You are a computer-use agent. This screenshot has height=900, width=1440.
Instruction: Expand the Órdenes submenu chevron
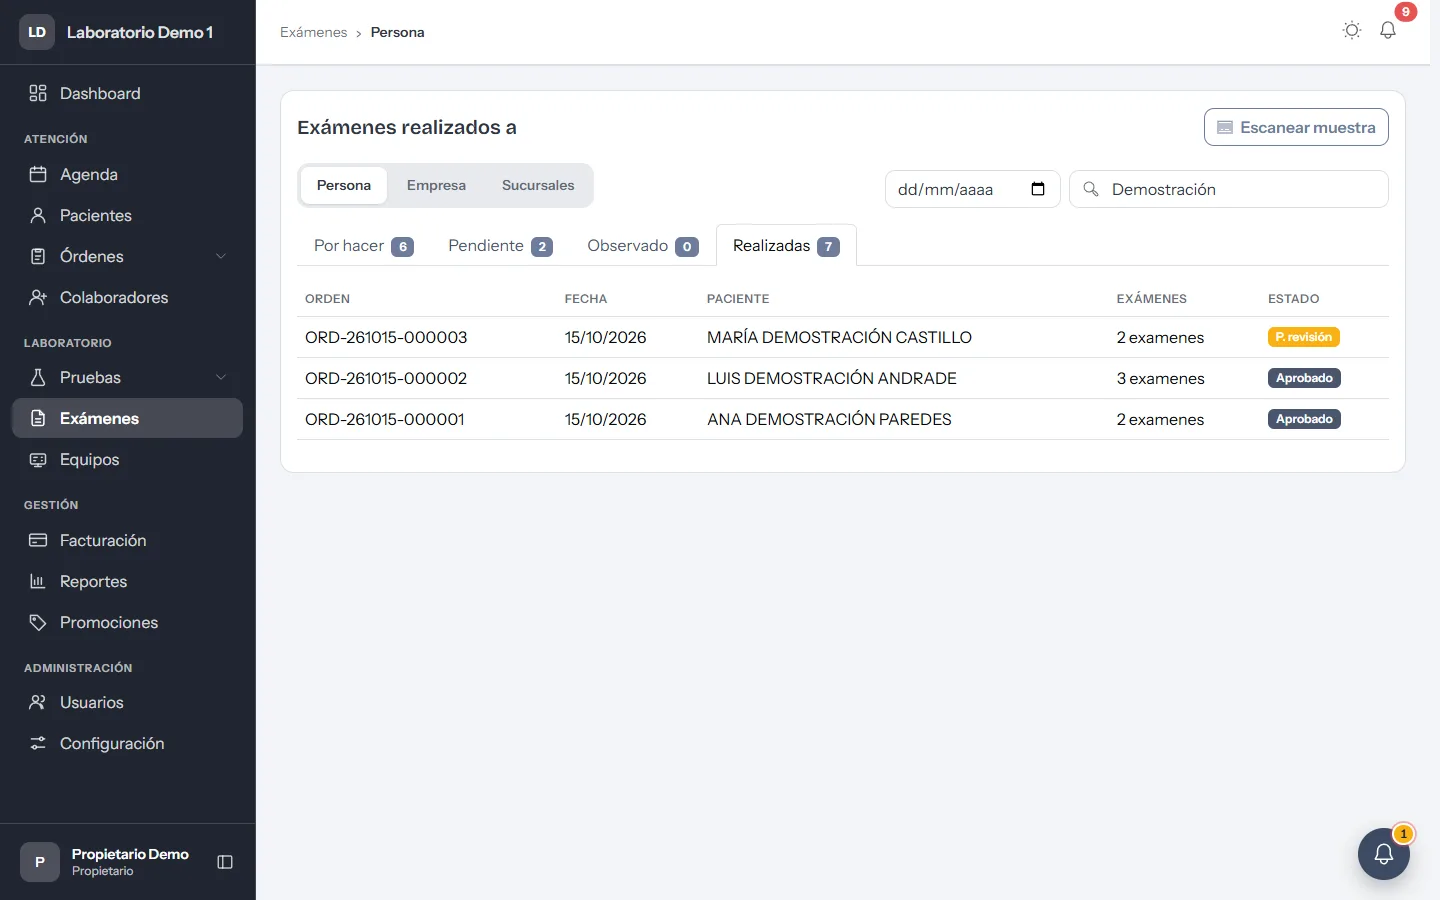pos(221,256)
